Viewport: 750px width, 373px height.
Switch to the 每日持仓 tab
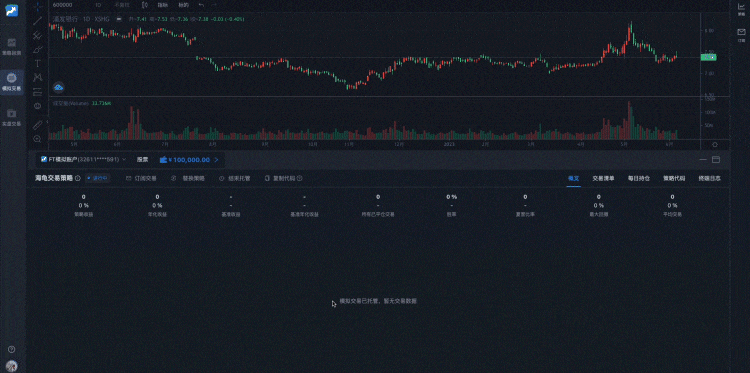pos(639,178)
